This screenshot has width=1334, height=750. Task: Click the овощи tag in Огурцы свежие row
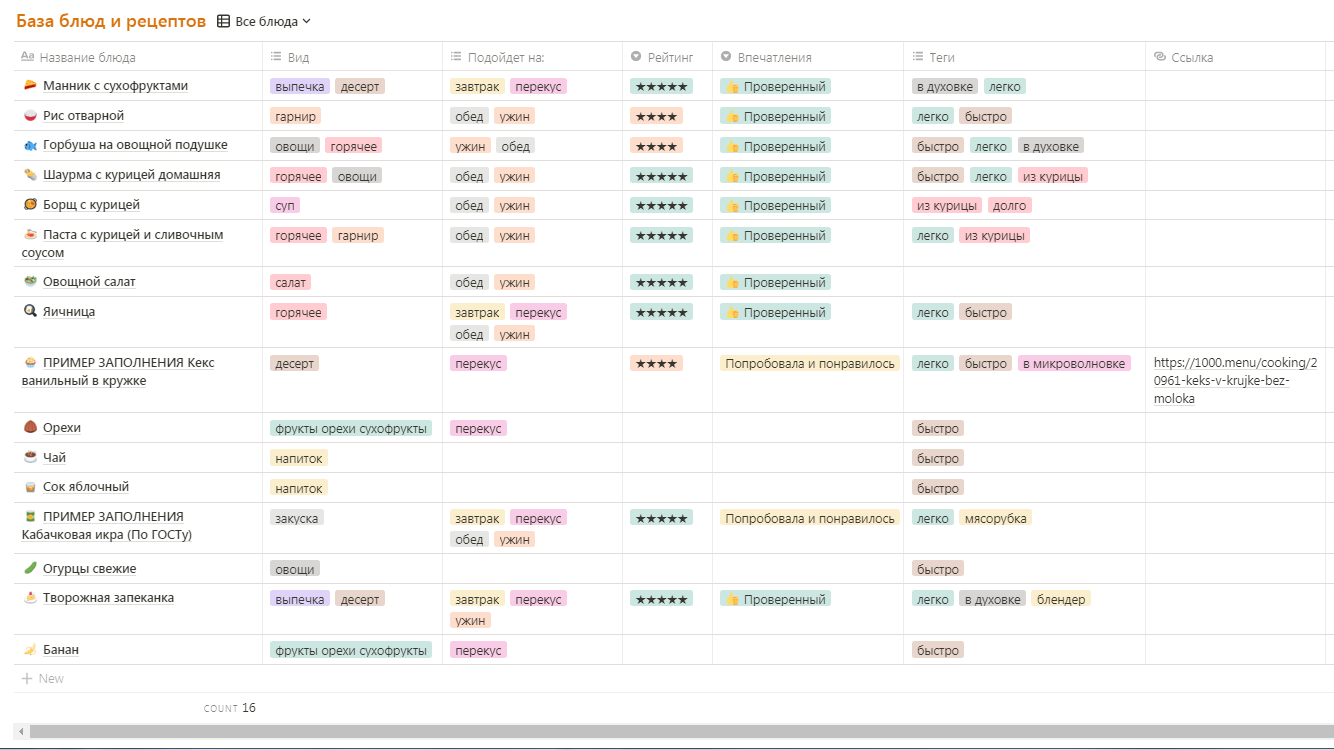pos(295,569)
